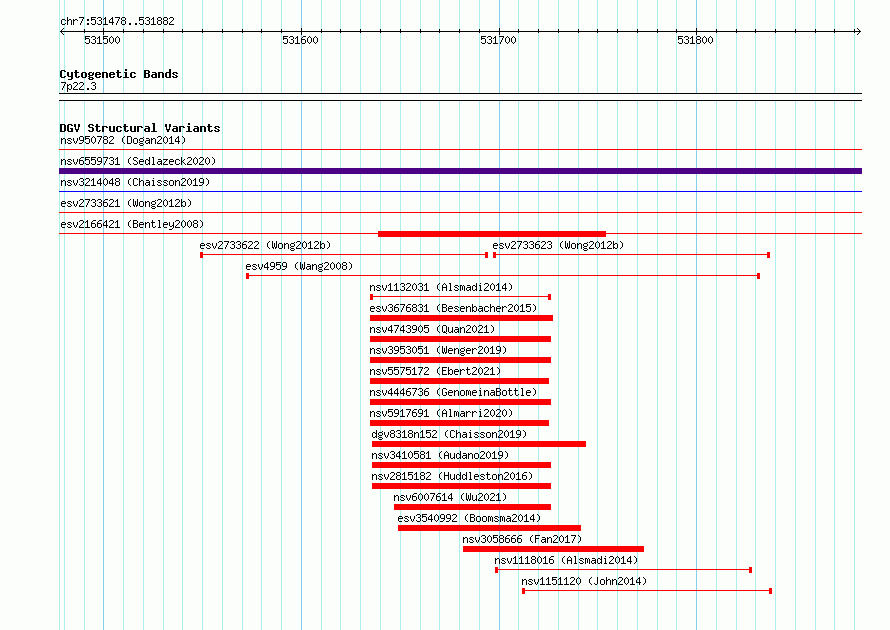Select the esv2733622 thin red variant line
This screenshot has height=630, width=890.
click(x=344, y=255)
